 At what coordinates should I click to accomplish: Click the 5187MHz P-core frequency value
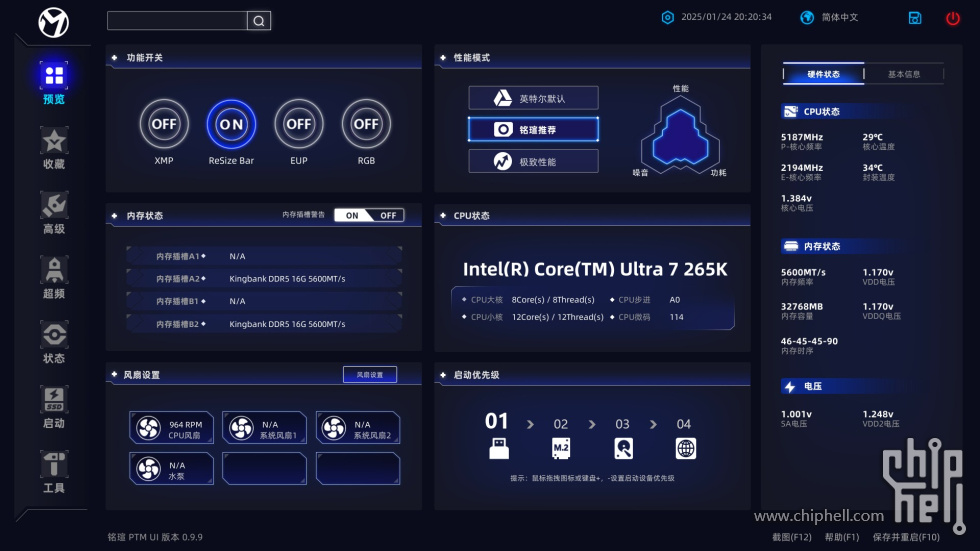[802, 137]
